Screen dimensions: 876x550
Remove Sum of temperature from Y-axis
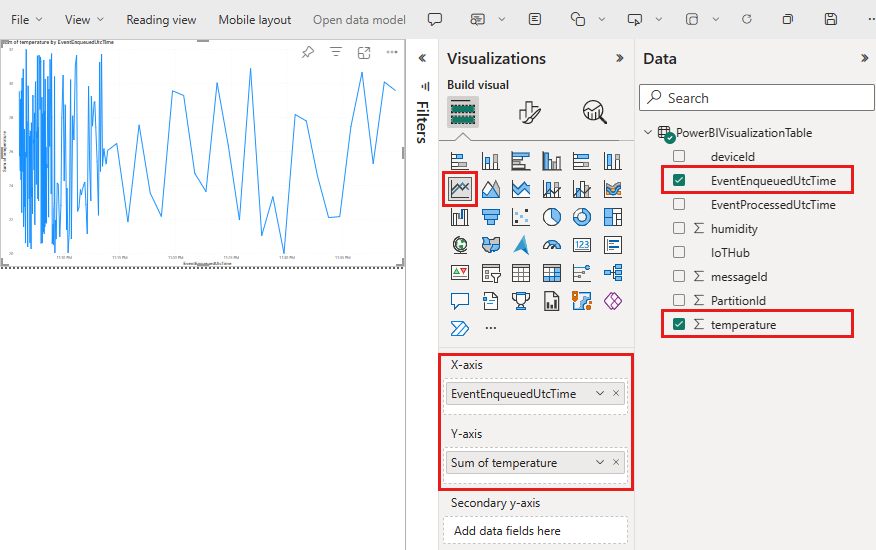(x=616, y=462)
